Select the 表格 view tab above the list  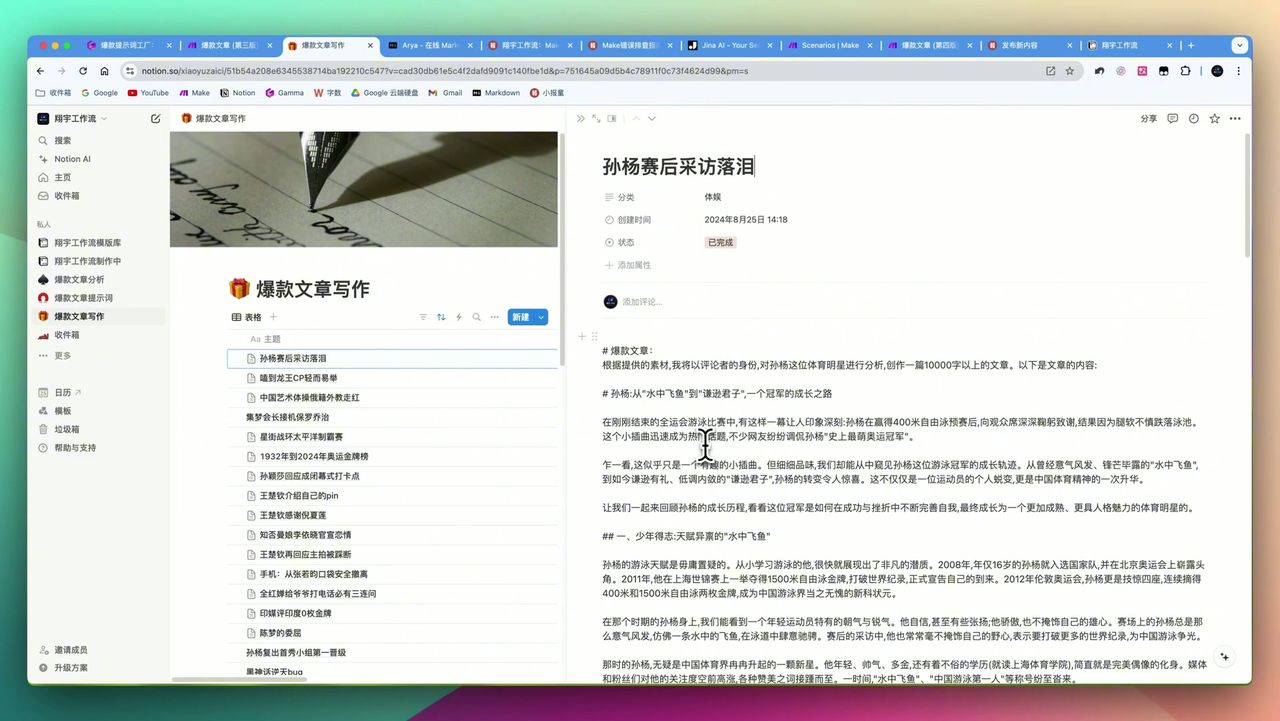coord(245,317)
